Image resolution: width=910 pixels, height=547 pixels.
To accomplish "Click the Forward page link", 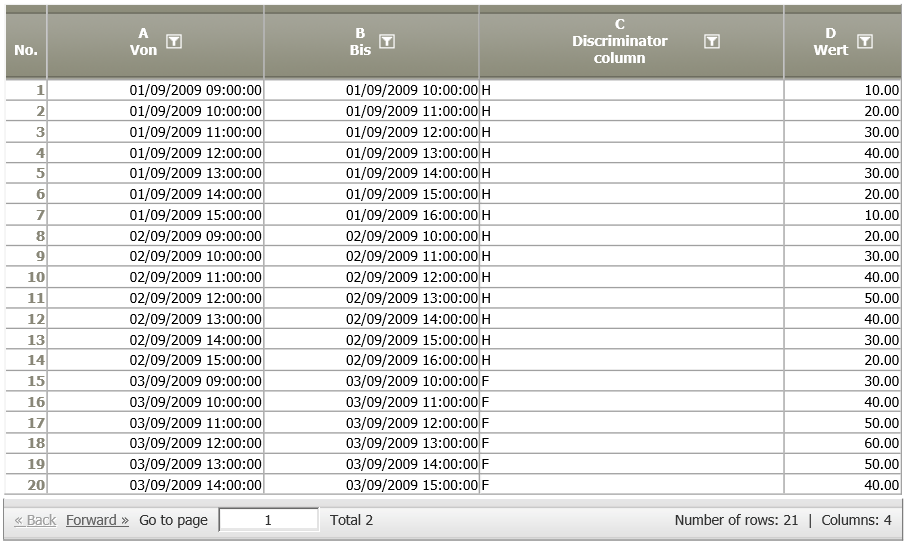I will tap(97, 520).
